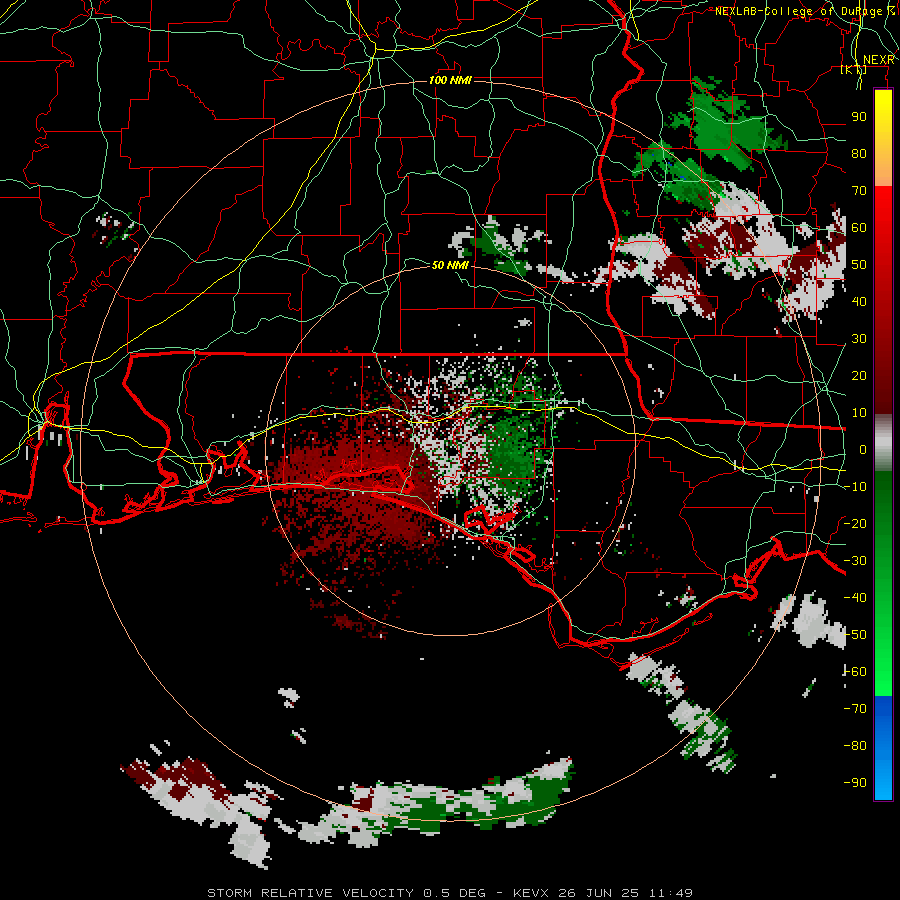Click the -20 knot scale value
900x900 pixels.
pyautogui.click(x=855, y=523)
